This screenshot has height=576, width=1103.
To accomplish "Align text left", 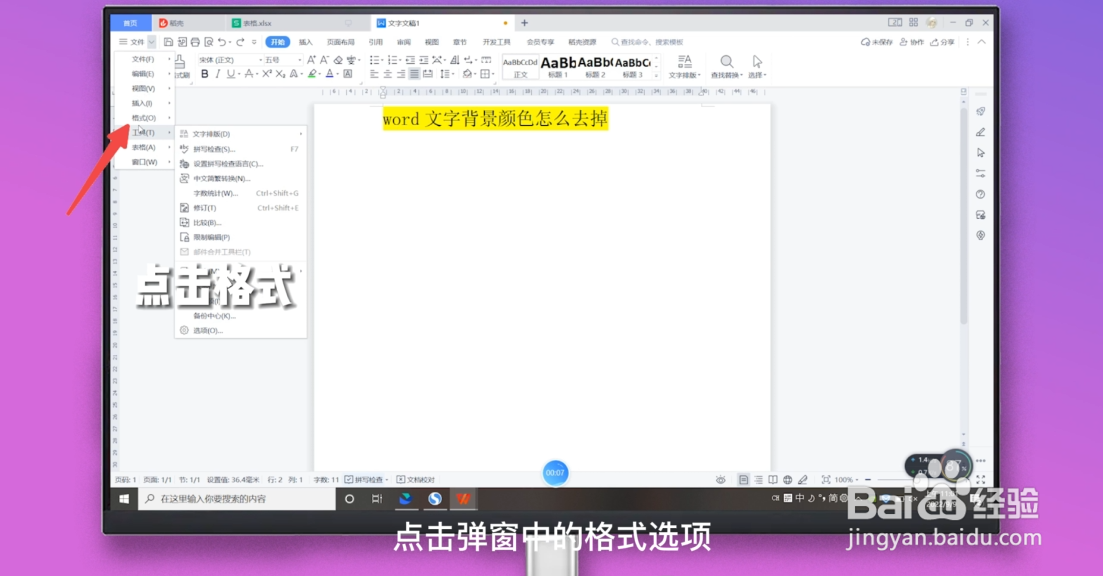I will pyautogui.click(x=374, y=74).
